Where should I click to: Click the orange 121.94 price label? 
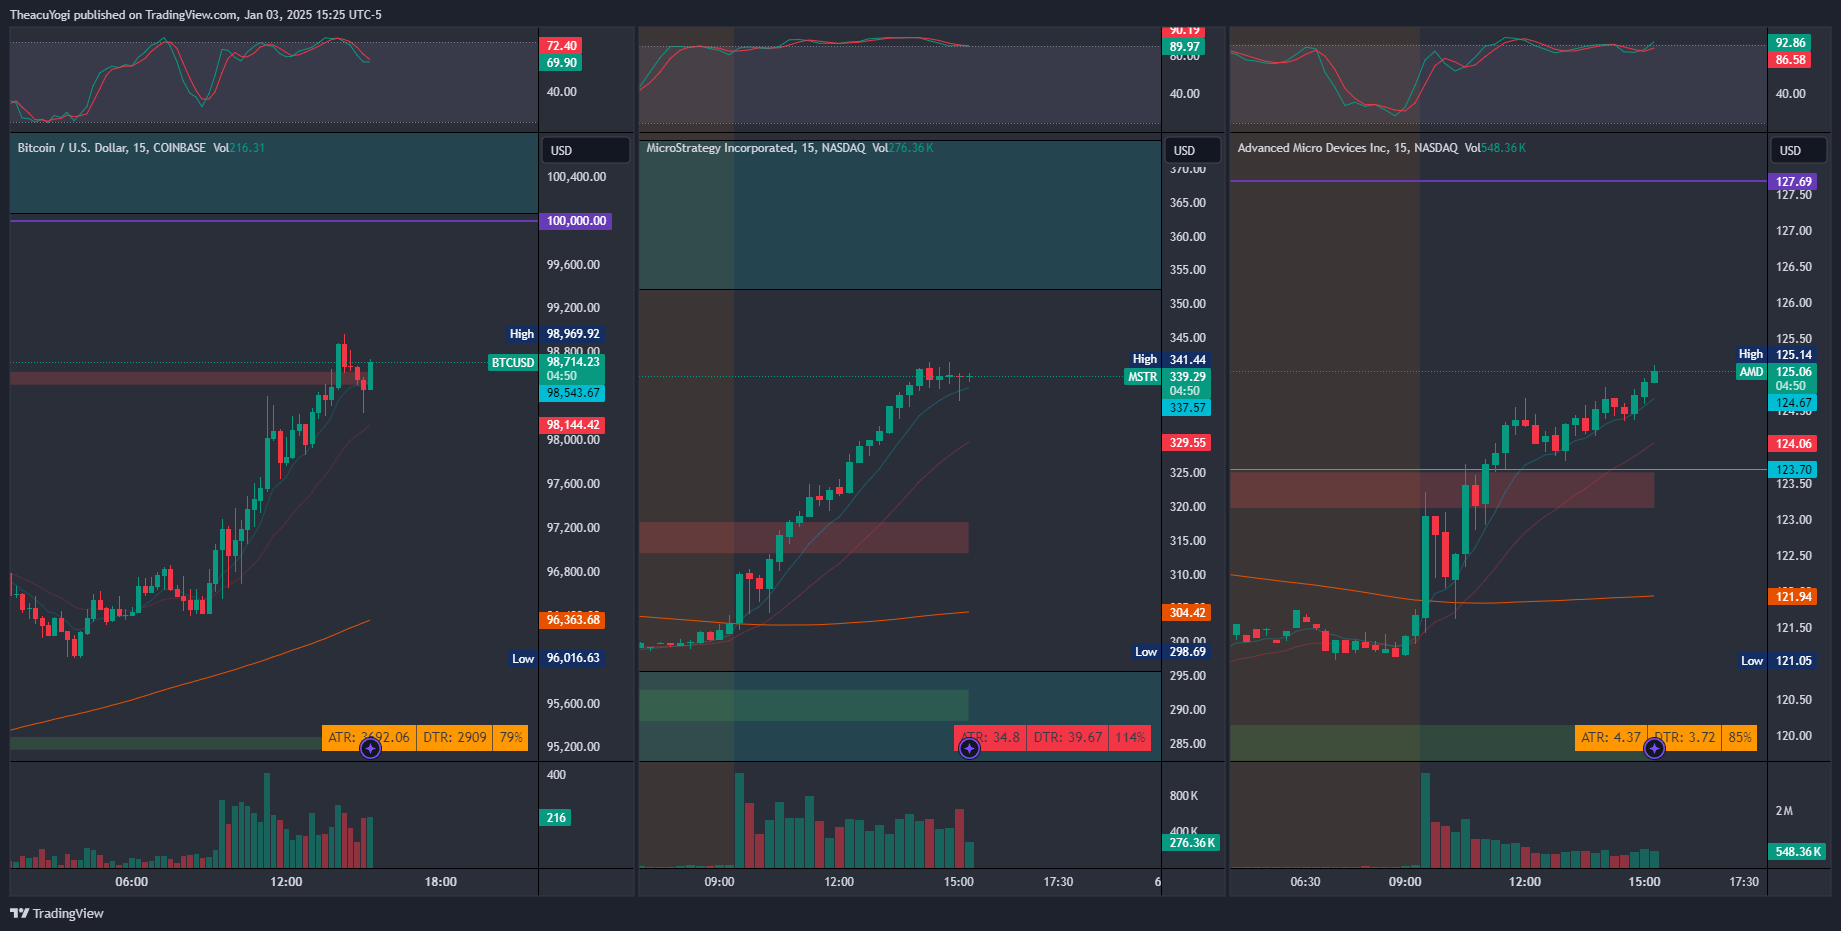[1793, 597]
